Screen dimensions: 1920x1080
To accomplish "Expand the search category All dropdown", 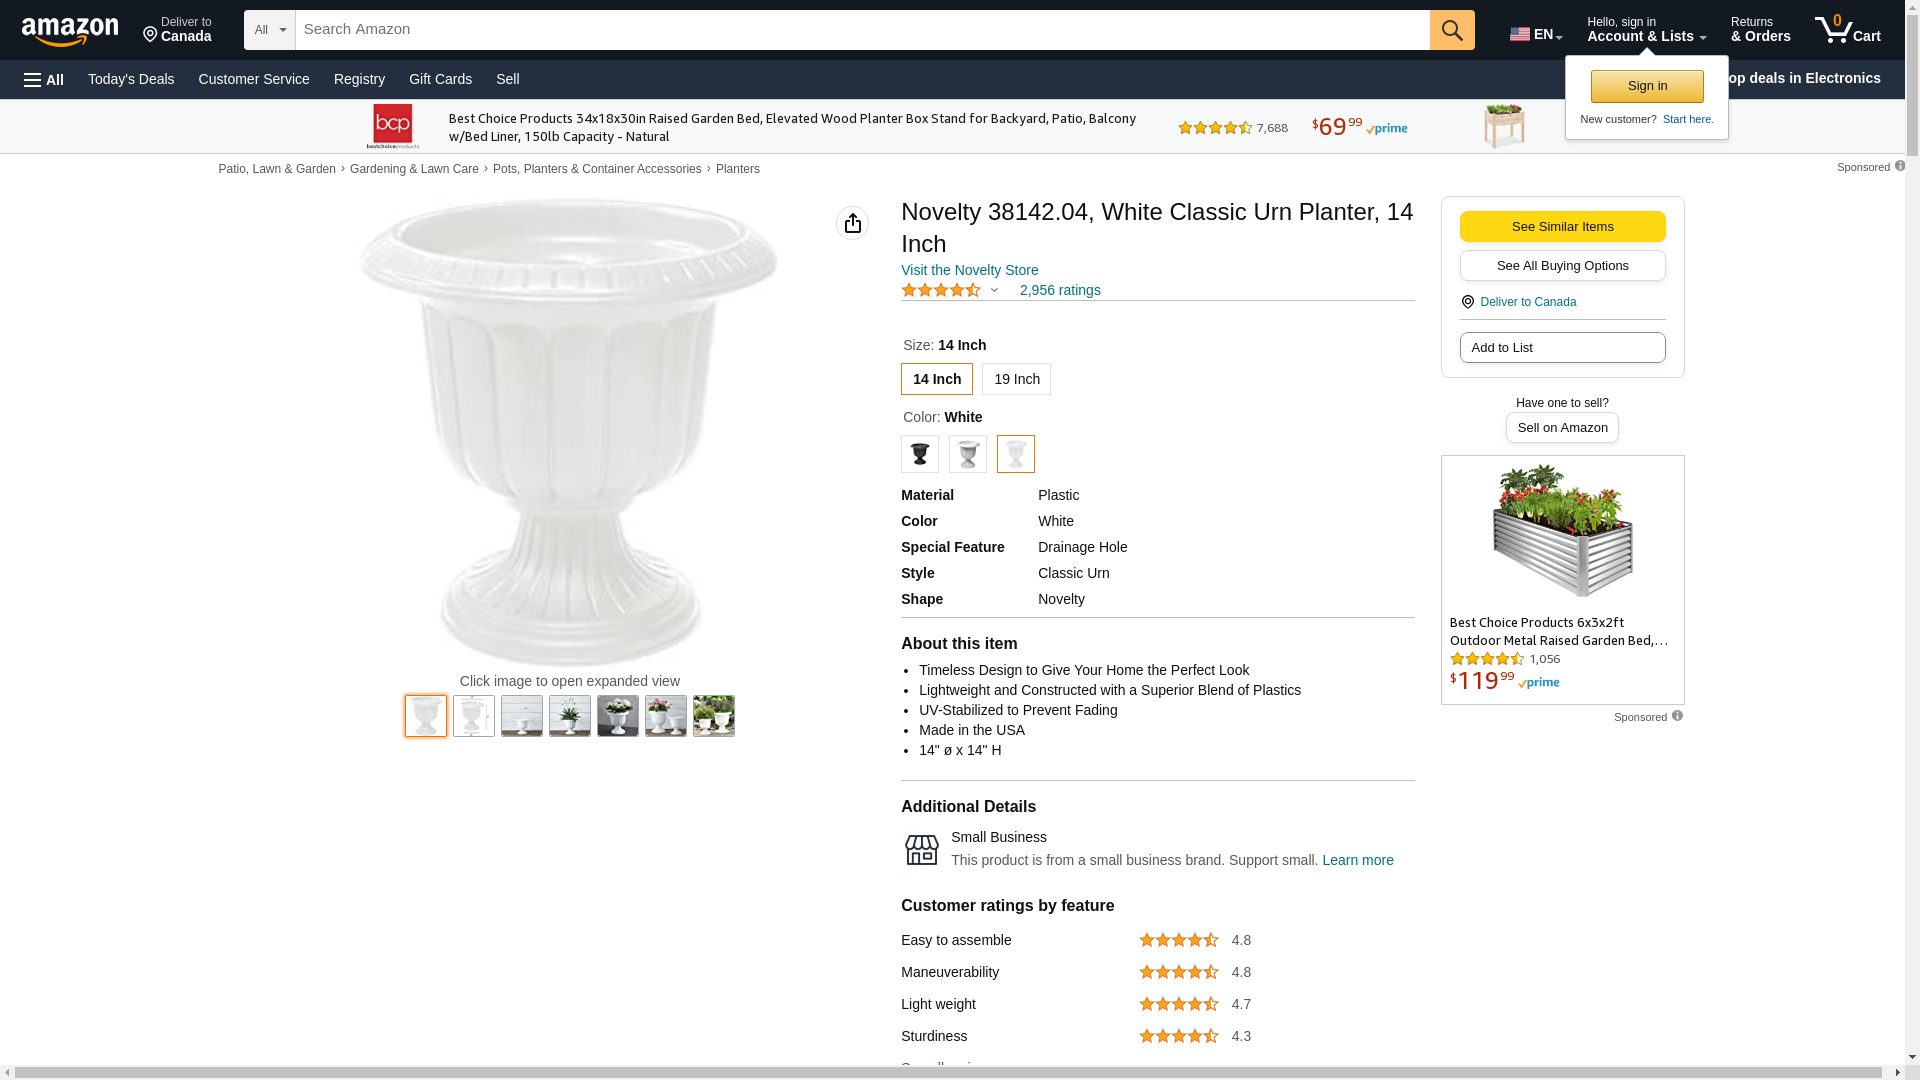I will [x=270, y=30].
